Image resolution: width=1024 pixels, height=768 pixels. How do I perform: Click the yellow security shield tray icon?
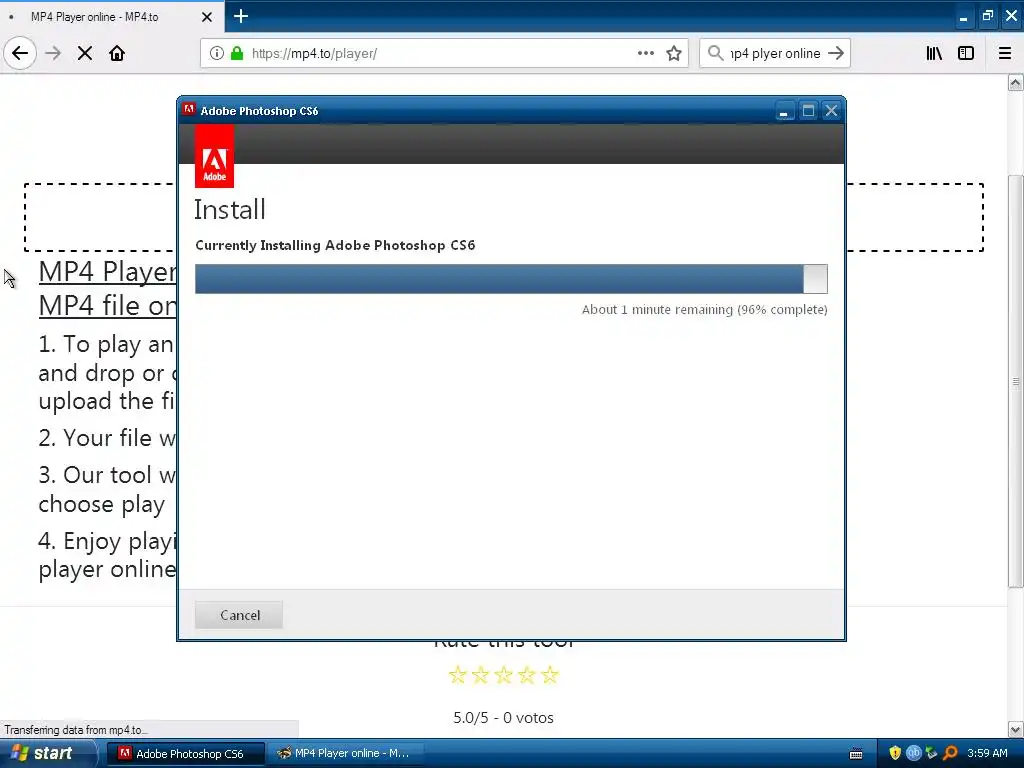pyautogui.click(x=895, y=754)
